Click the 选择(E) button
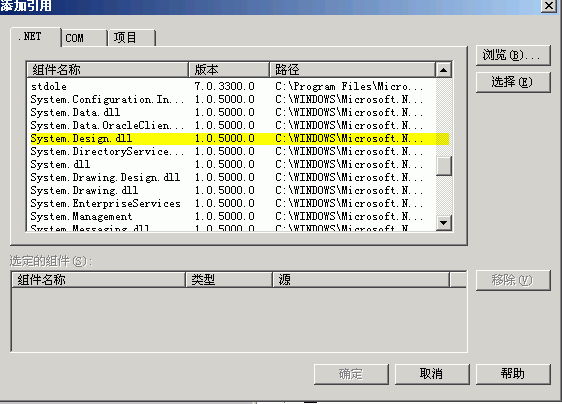Image resolution: width=562 pixels, height=404 pixels. point(513,82)
